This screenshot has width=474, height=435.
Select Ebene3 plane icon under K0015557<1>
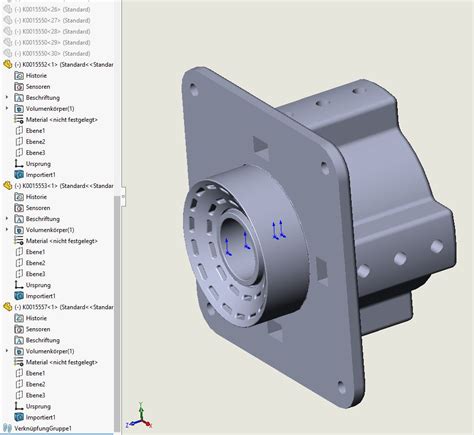tap(19, 395)
